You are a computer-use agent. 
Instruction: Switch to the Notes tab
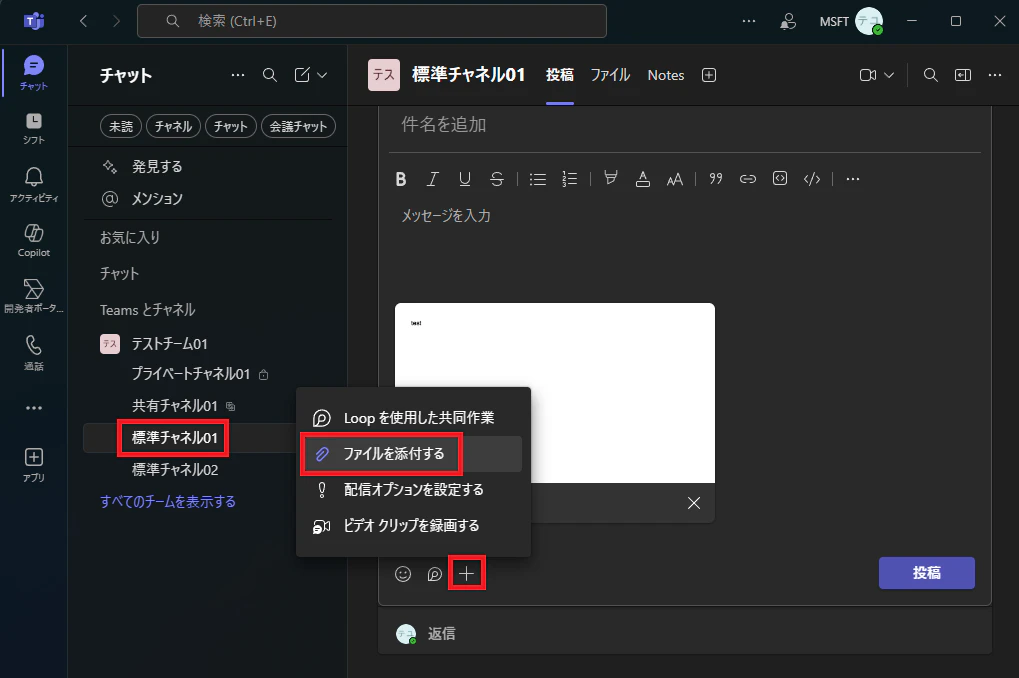coord(665,75)
